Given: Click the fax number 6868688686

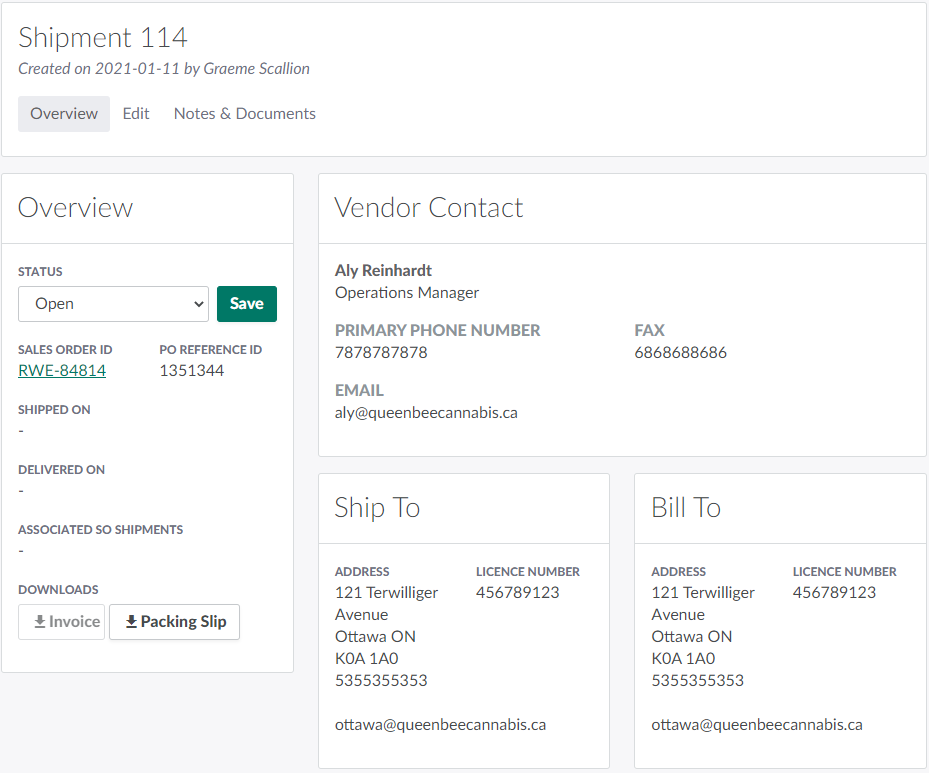Looking at the screenshot, I should [680, 353].
